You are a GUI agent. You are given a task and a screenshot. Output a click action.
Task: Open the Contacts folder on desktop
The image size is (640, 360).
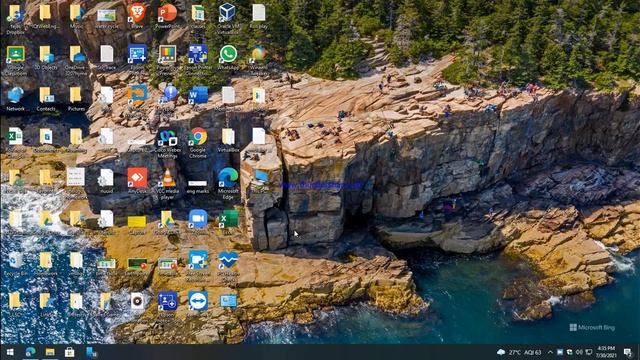(x=46, y=99)
